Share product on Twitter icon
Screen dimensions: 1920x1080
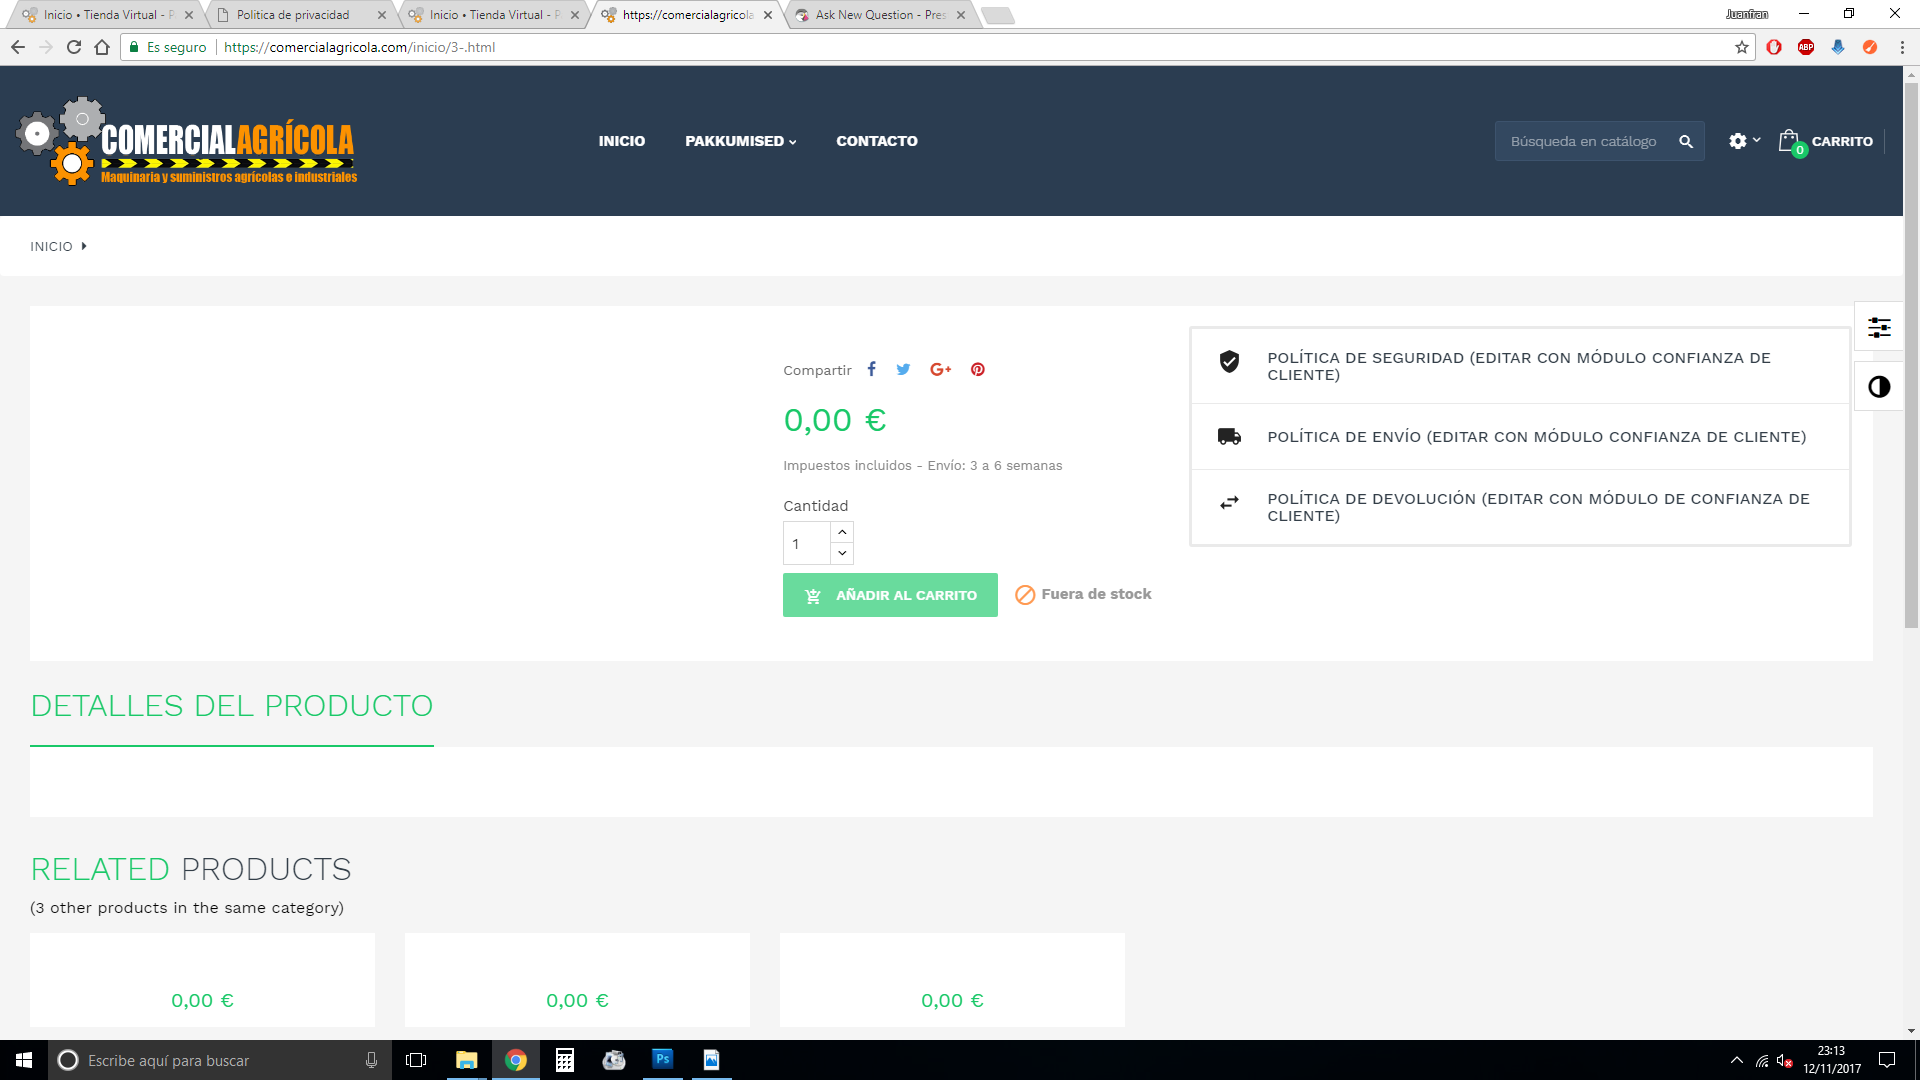903,369
